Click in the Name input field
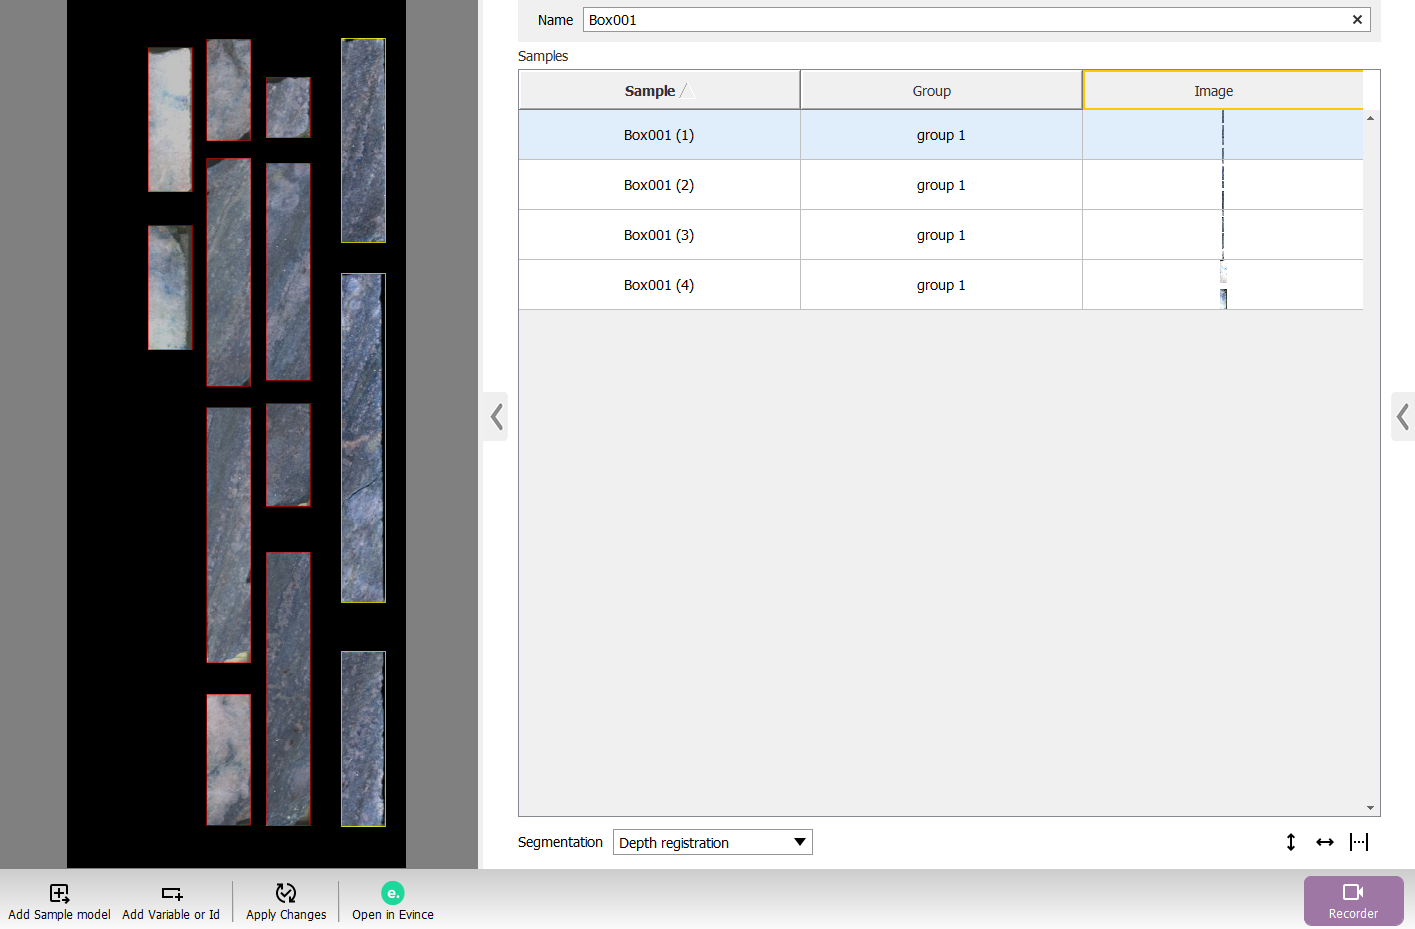The image size is (1415, 929). click(x=960, y=20)
